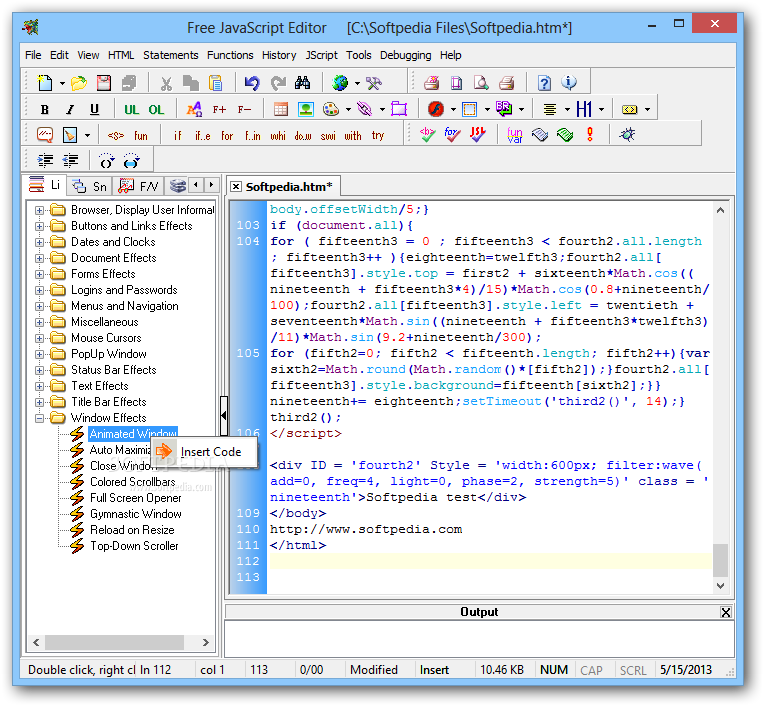Click the color palette icon
Screen dimensions: 764x706
click(x=331, y=109)
